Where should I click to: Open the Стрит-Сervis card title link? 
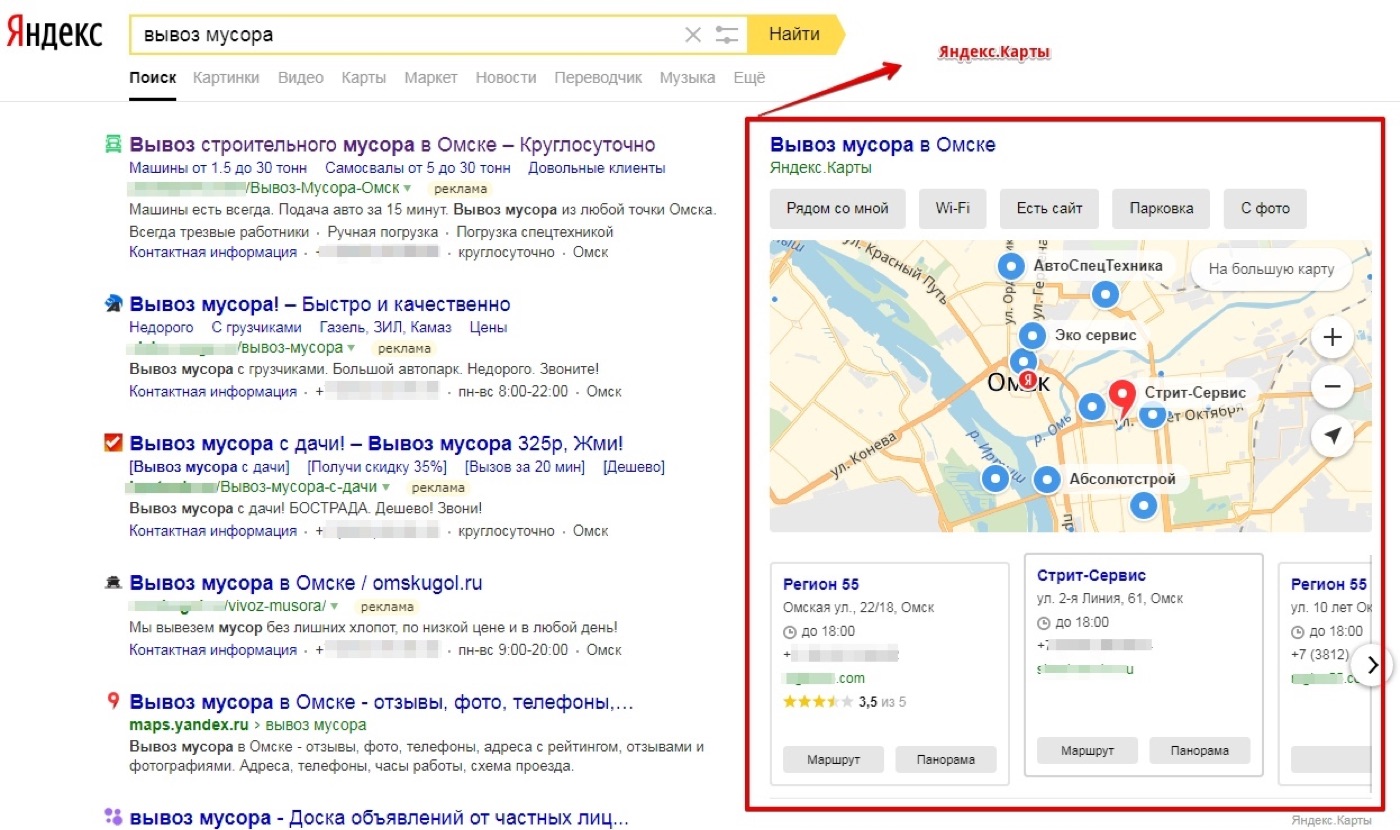click(x=1092, y=575)
